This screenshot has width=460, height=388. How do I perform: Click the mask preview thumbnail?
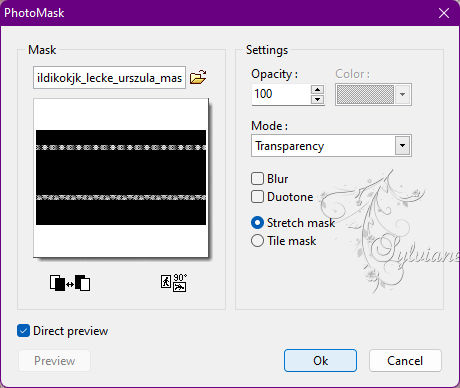pyautogui.click(x=121, y=178)
